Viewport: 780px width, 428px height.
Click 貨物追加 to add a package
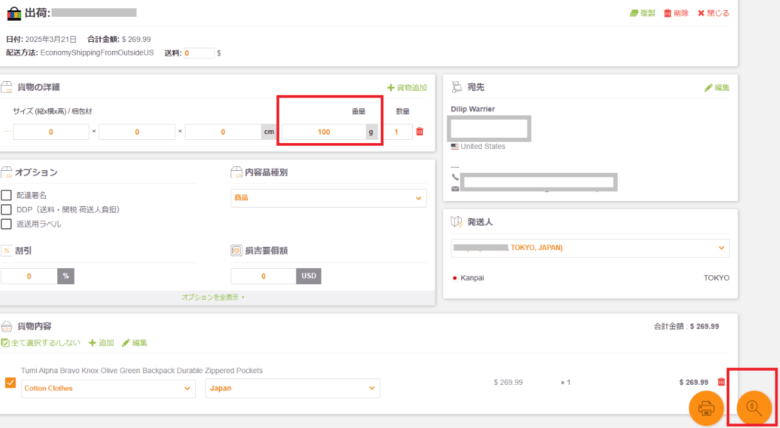pos(406,88)
